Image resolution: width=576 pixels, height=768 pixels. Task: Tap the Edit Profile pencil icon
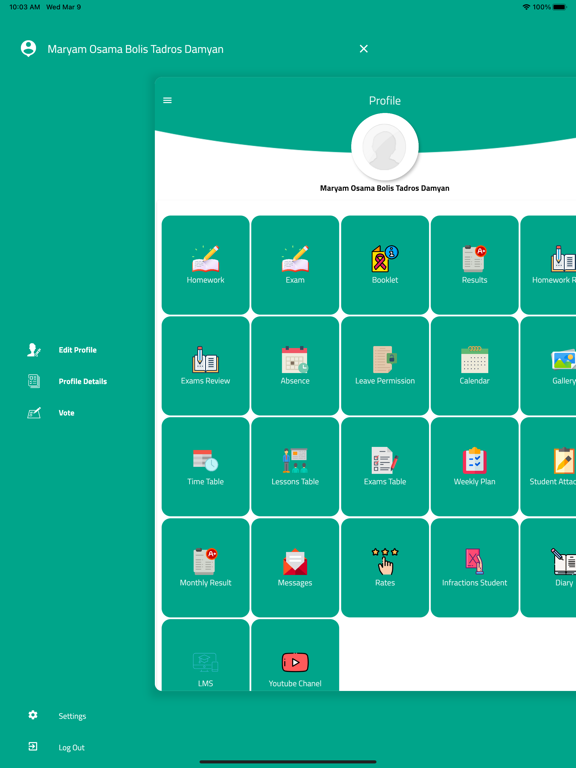tap(34, 350)
